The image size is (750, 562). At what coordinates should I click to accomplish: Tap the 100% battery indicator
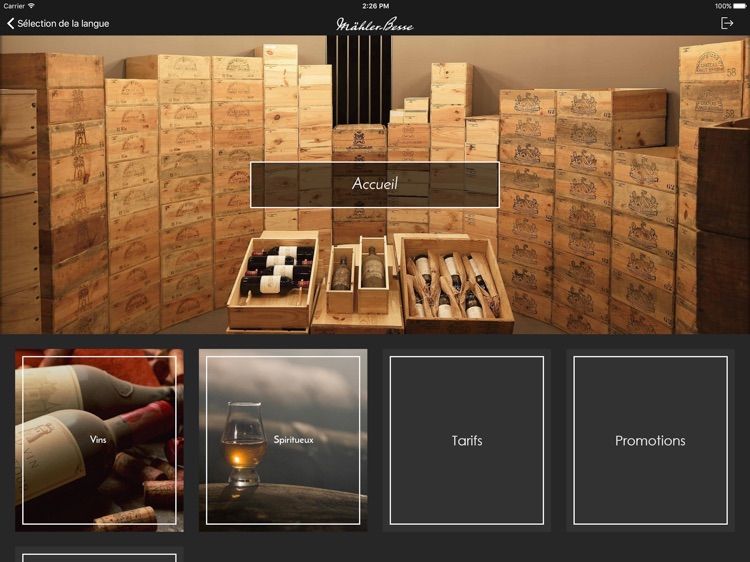729,6
